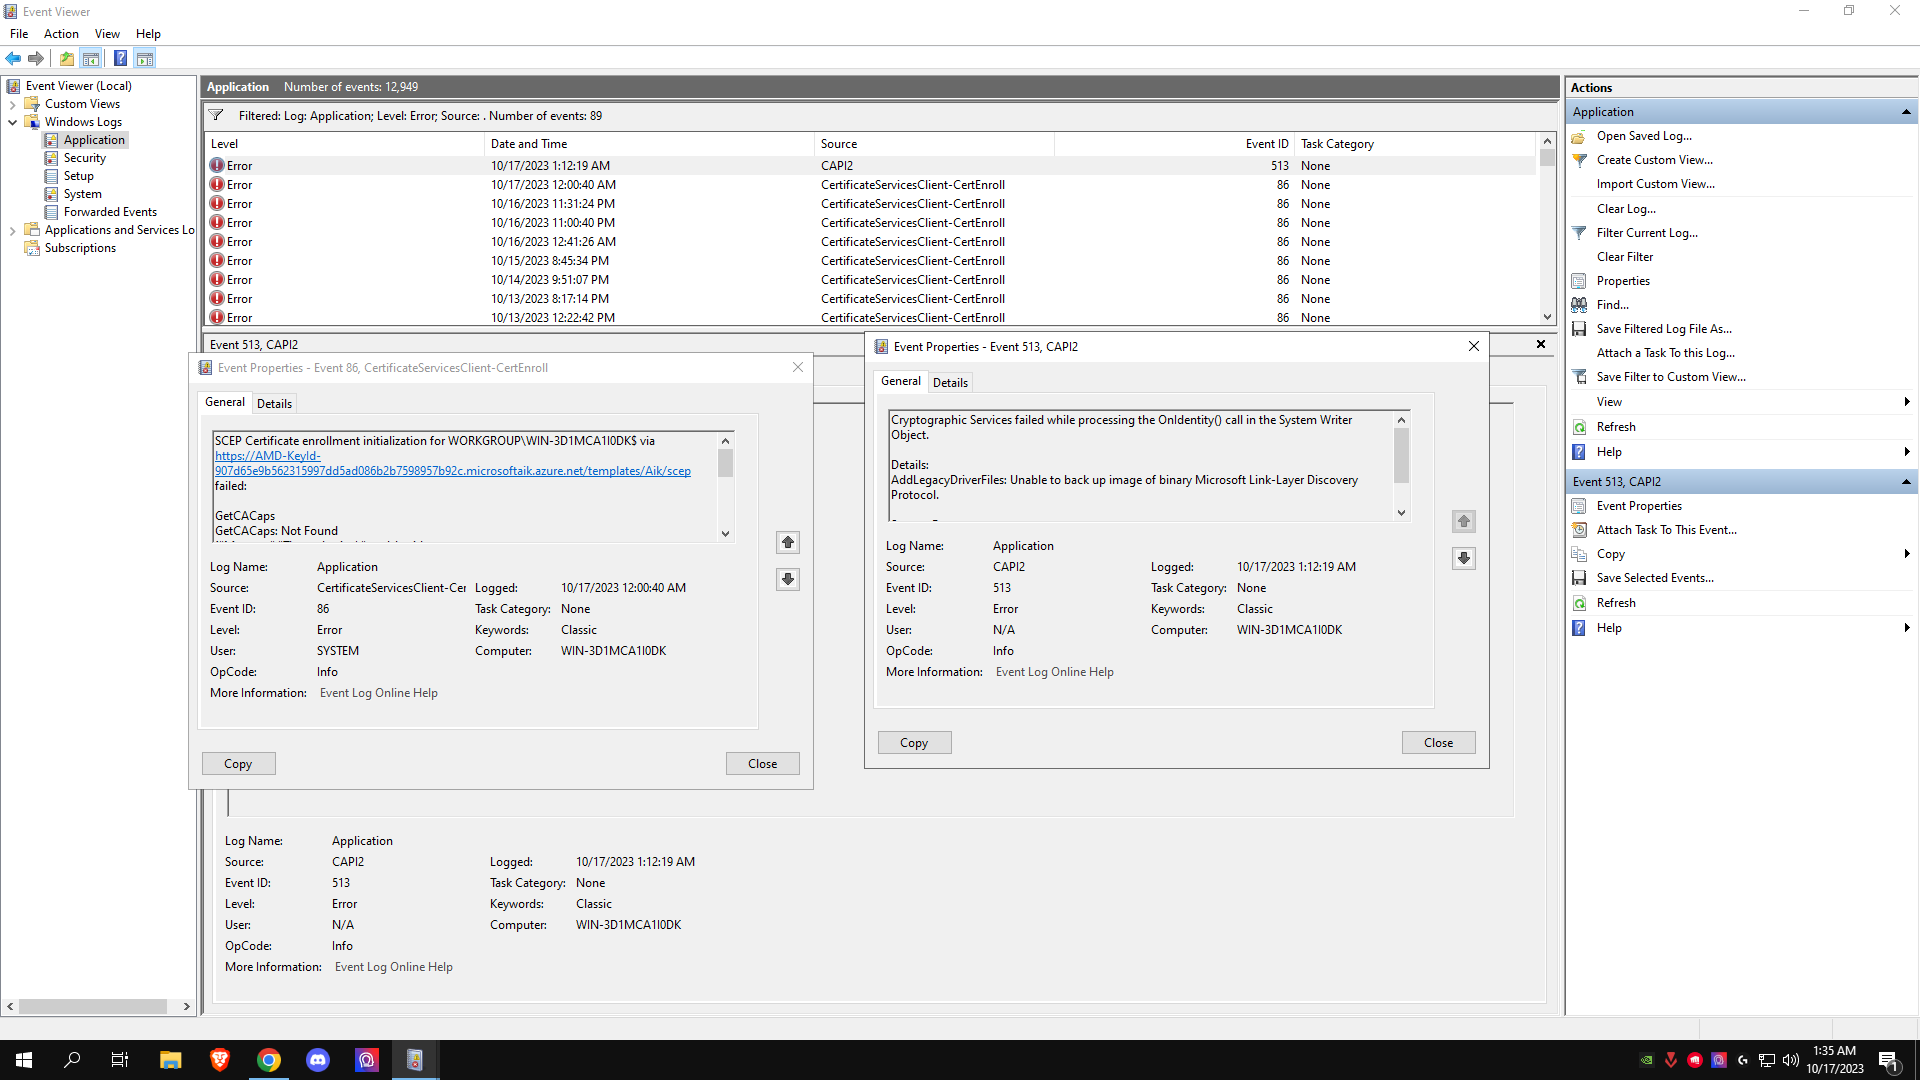Expand Applications and Services Logs node
1920x1080 pixels.
[x=12, y=230]
